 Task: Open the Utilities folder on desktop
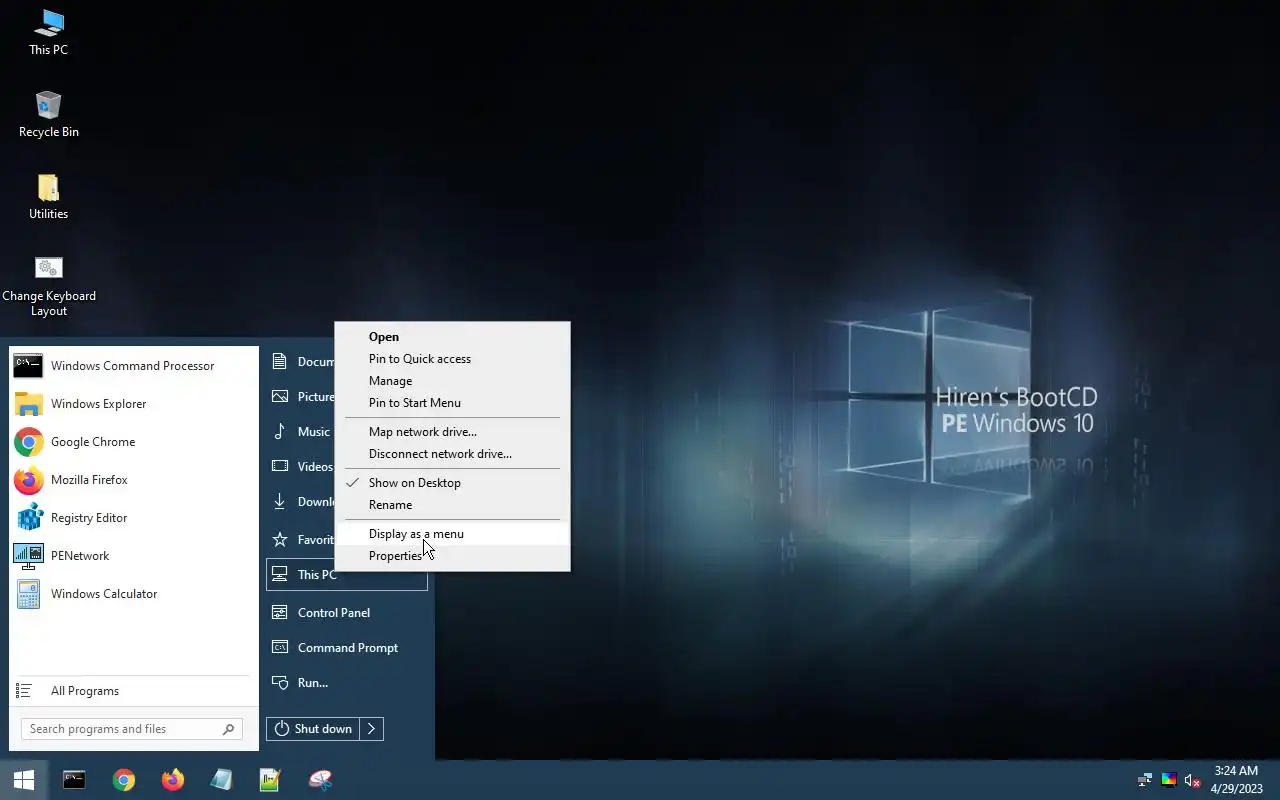coord(48,196)
